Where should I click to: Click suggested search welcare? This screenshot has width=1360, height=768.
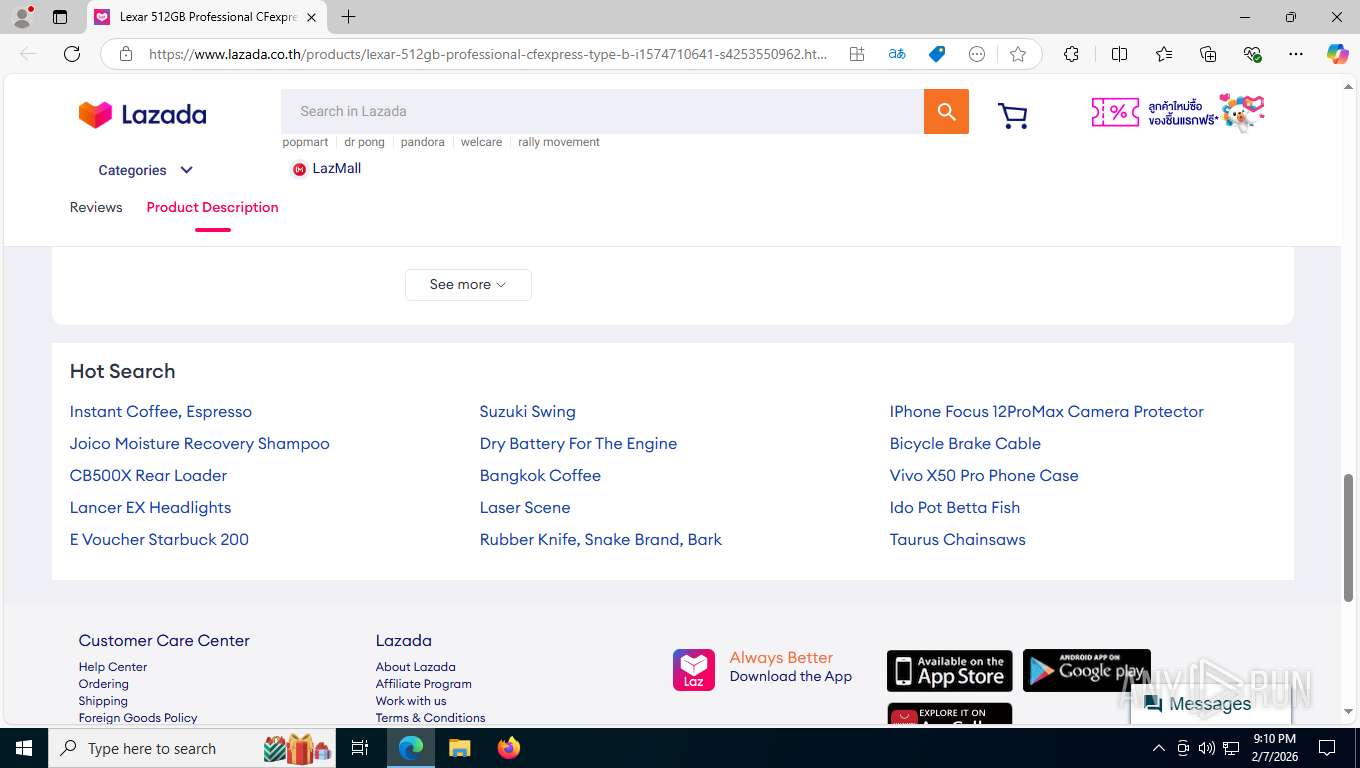(481, 142)
